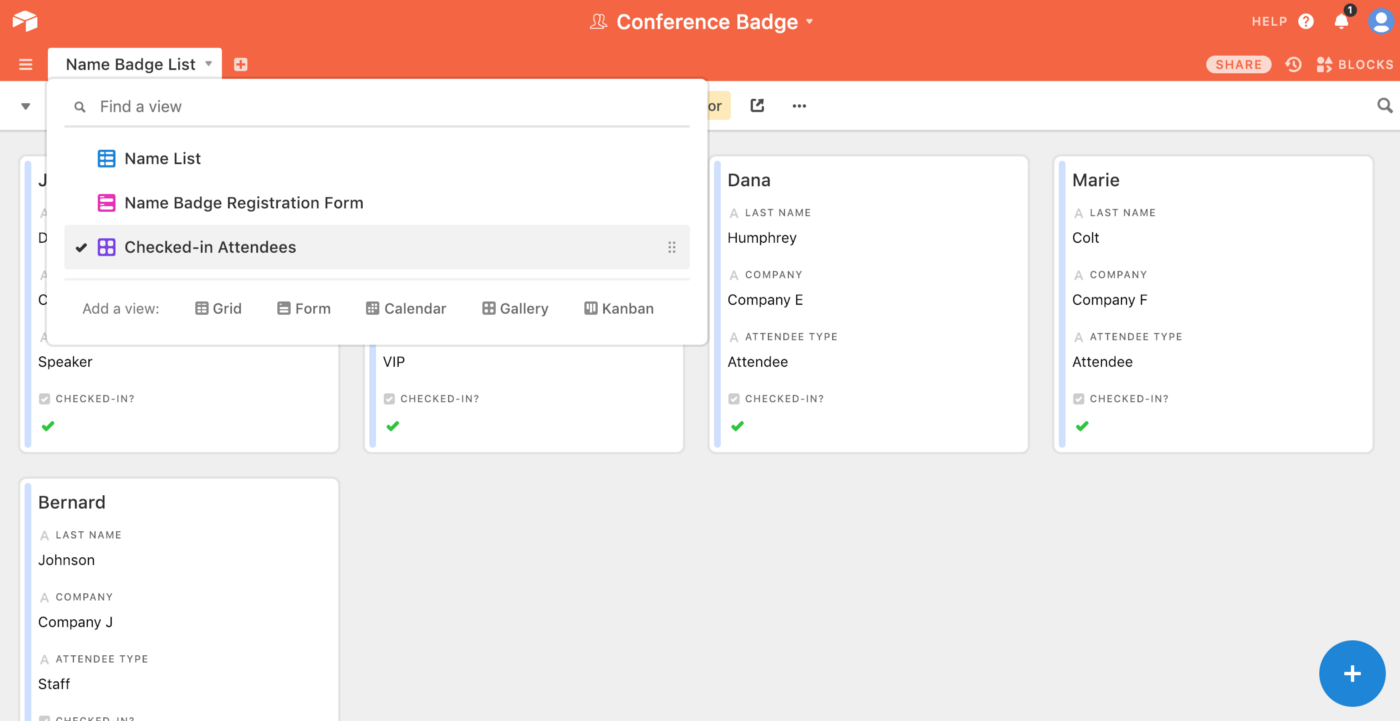The height and width of the screenshot is (721, 1400).
Task: Open the revision history clock icon
Action: [x=1293, y=64]
